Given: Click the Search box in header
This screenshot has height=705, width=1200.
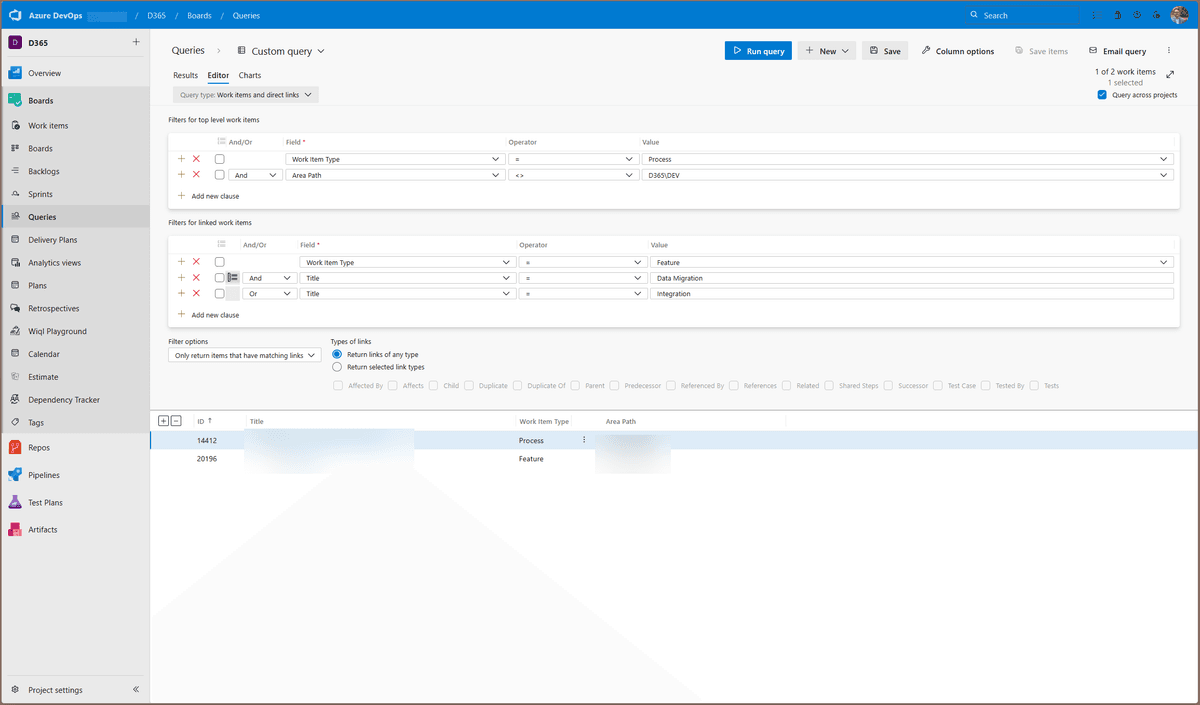Looking at the screenshot, I should [1020, 15].
